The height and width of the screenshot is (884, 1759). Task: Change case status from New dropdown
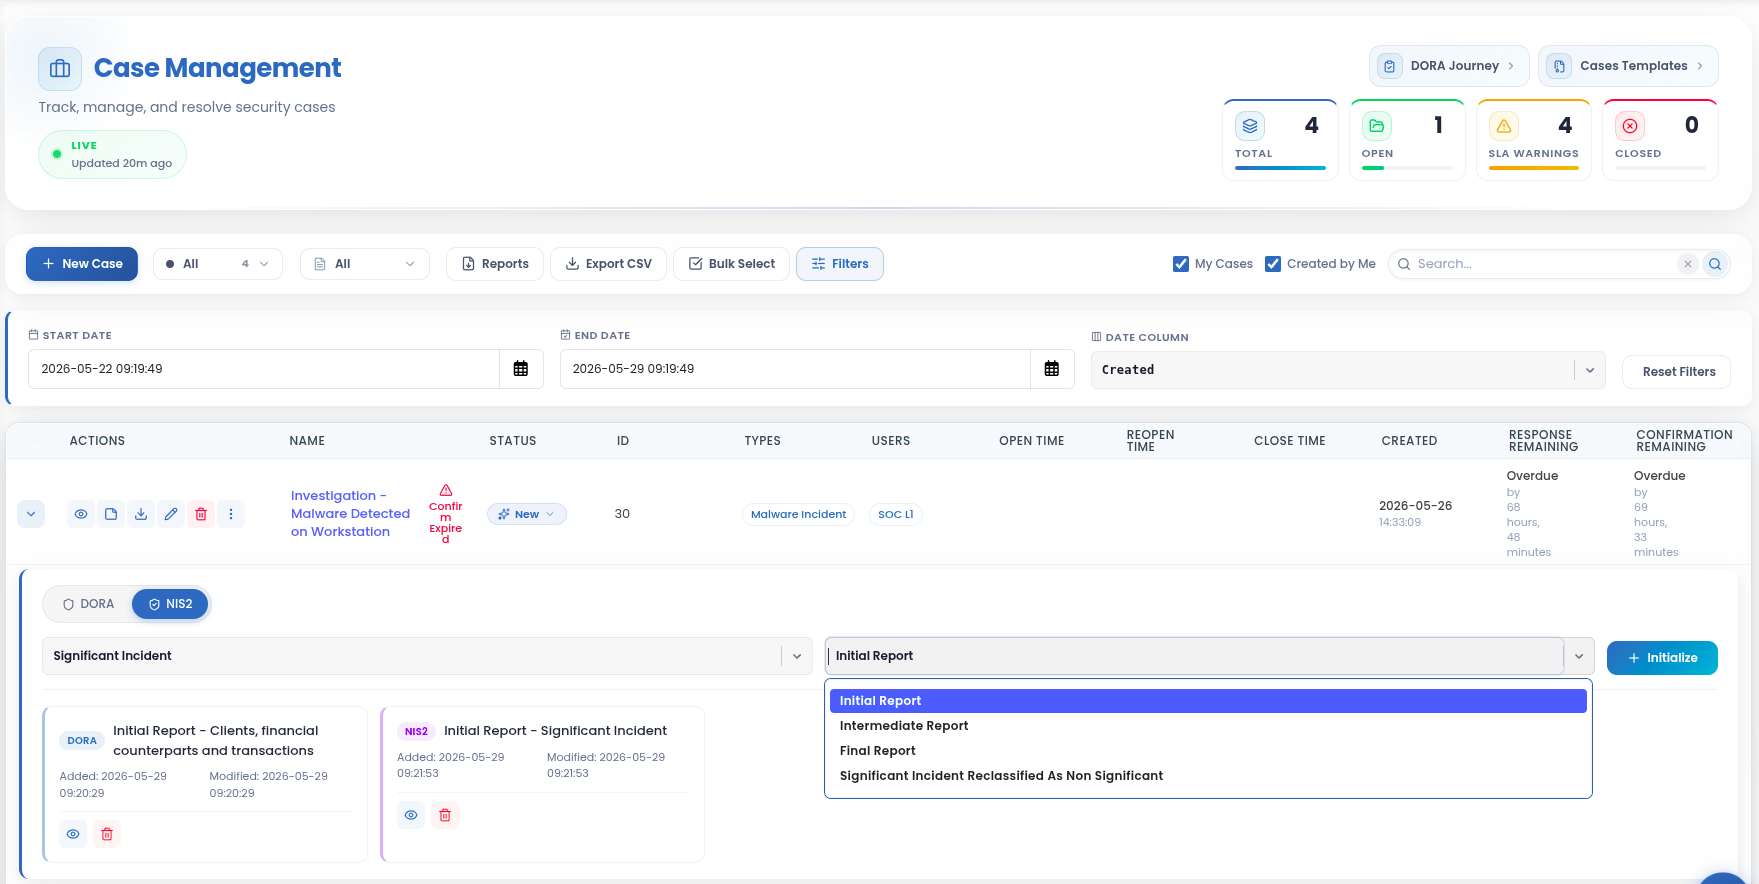pos(527,514)
